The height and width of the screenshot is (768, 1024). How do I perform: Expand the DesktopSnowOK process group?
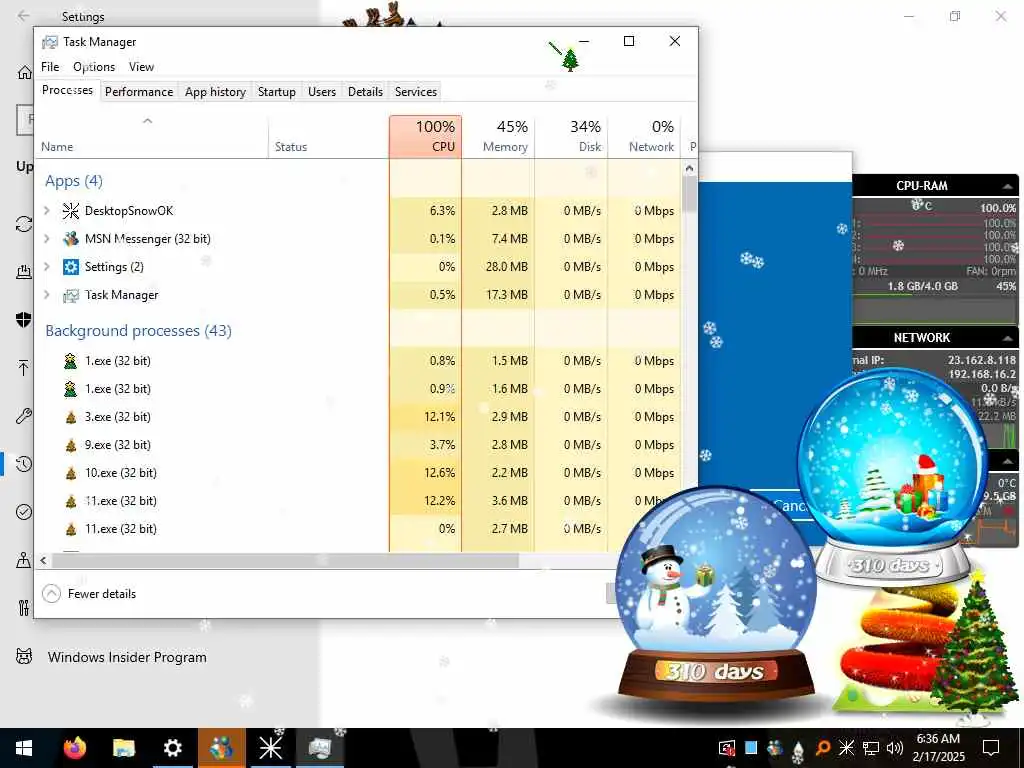coord(47,210)
